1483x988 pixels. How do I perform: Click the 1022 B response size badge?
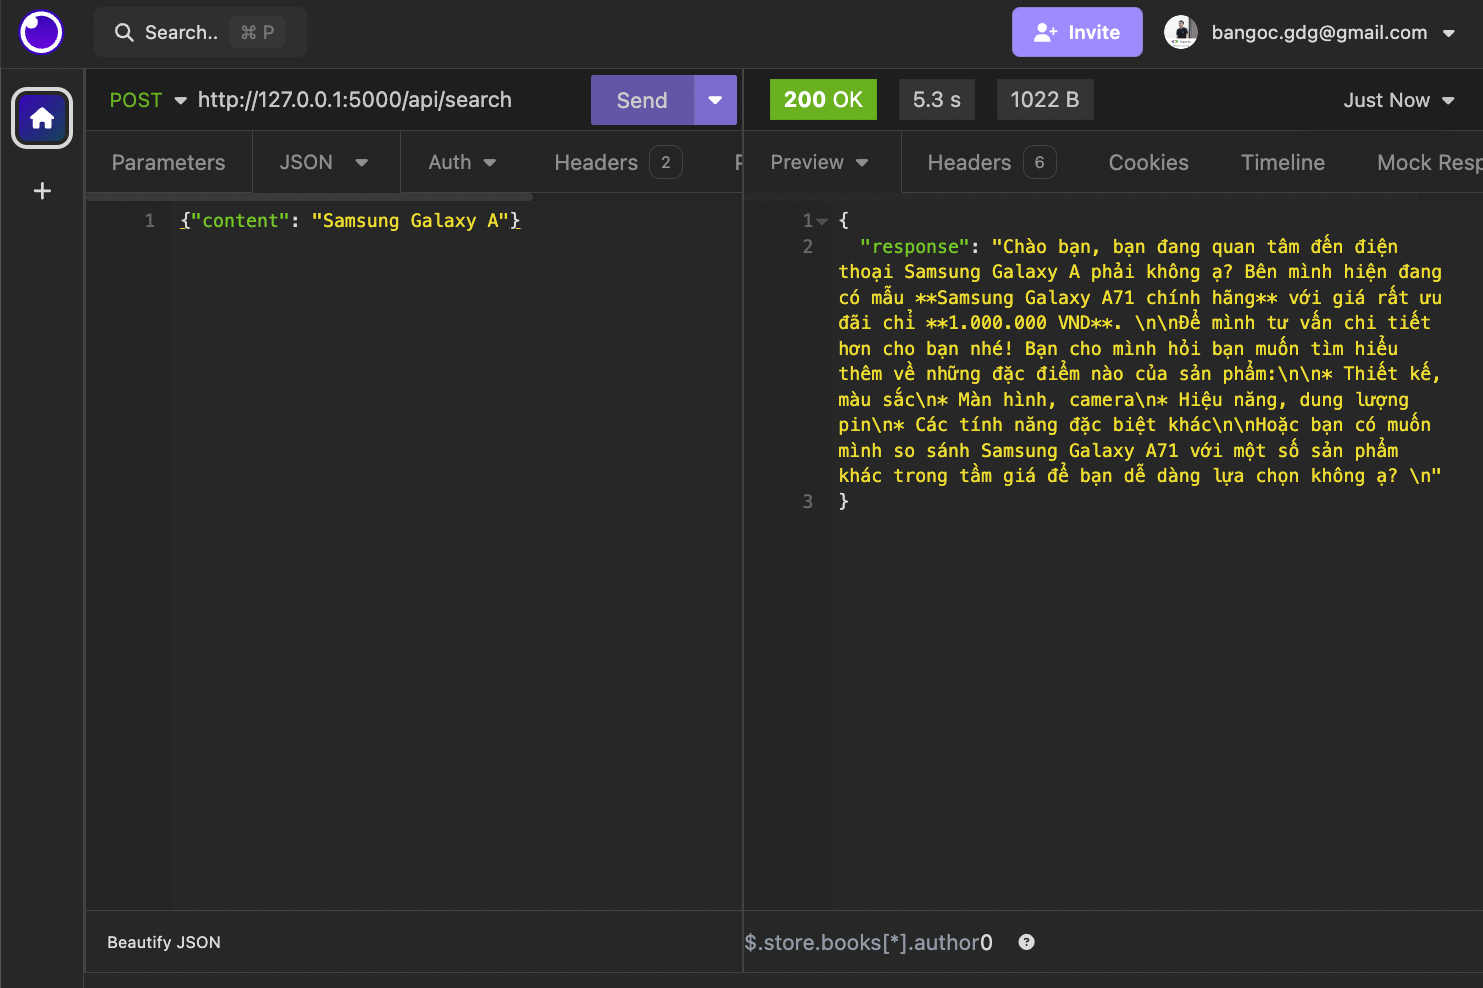point(1045,100)
